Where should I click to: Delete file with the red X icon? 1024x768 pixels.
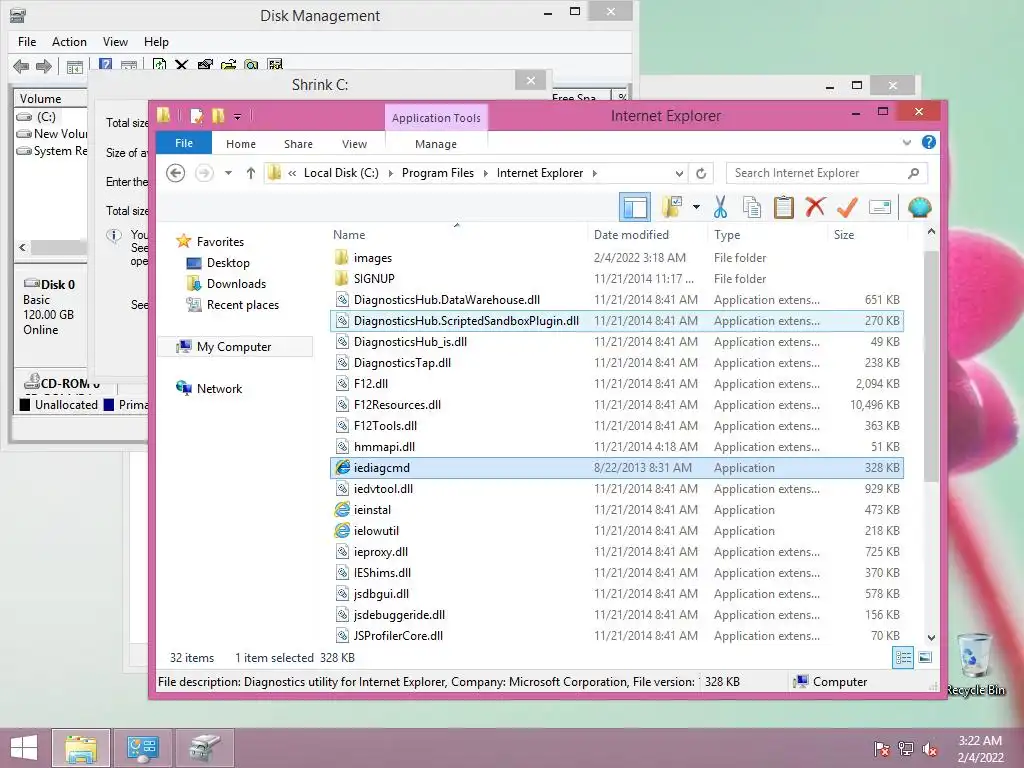point(815,208)
